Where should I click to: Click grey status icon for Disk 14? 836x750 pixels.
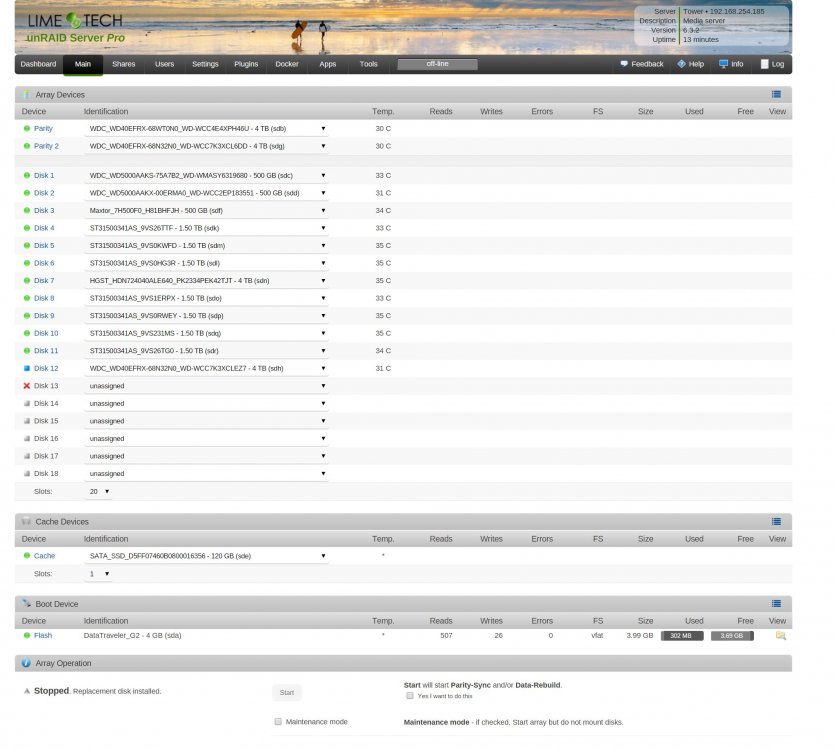tap(27, 404)
